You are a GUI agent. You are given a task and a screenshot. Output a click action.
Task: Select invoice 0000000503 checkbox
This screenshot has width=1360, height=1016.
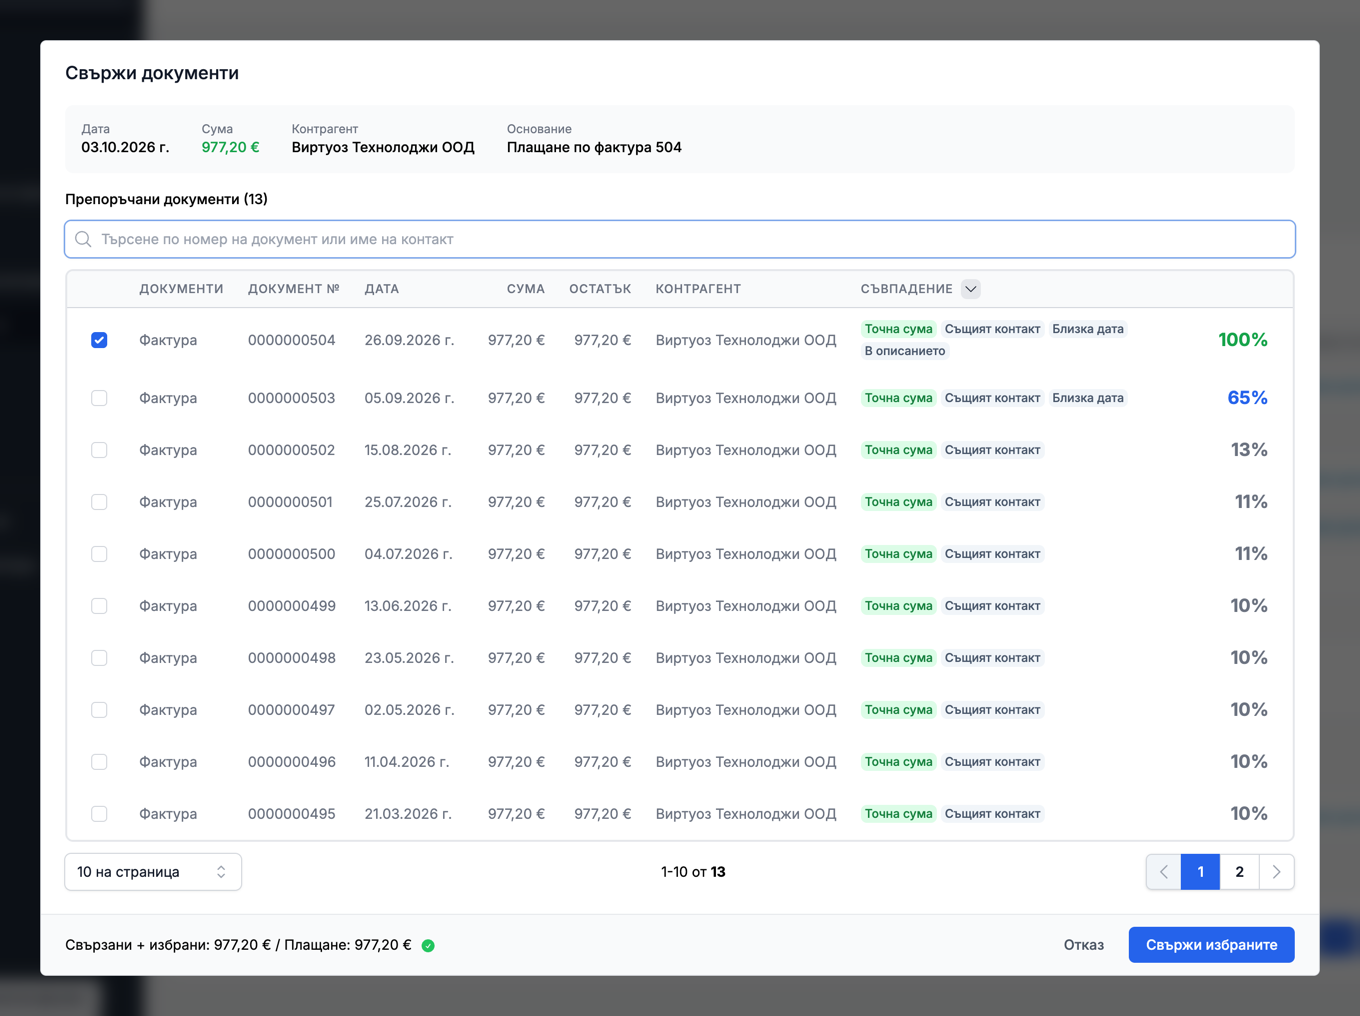99,398
